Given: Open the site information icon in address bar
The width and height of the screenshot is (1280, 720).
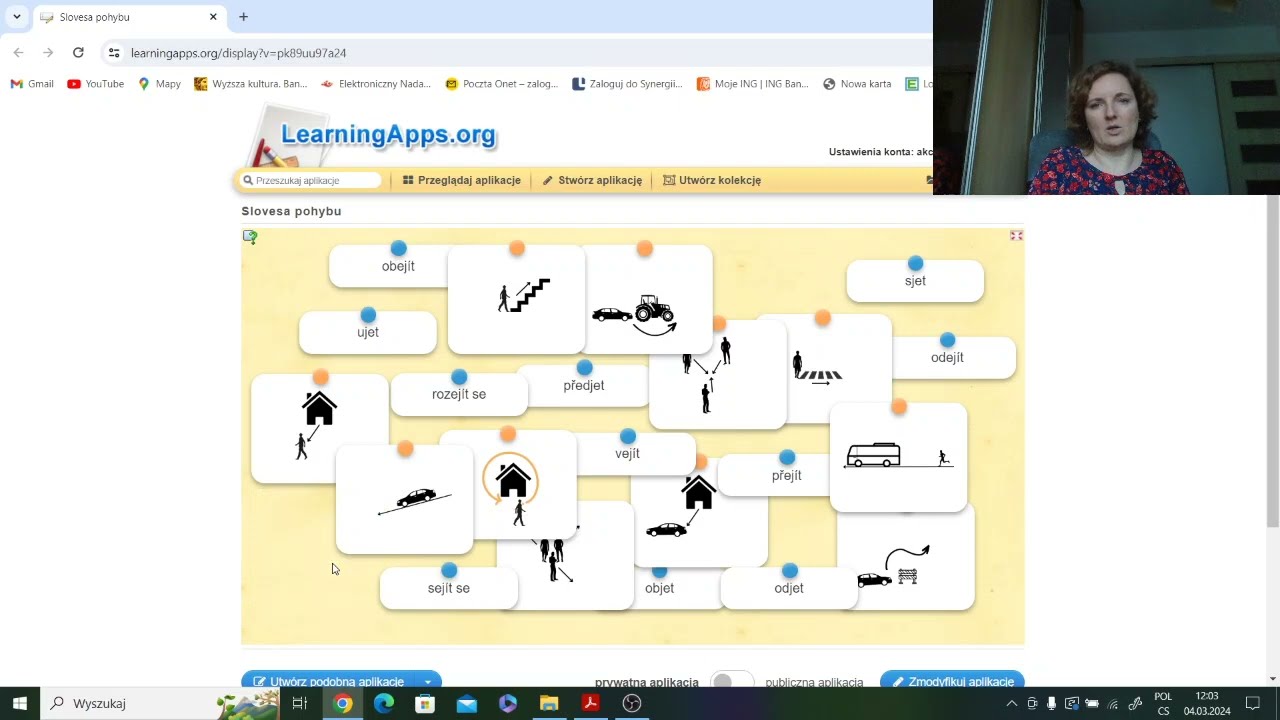Looking at the screenshot, I should (x=114, y=53).
